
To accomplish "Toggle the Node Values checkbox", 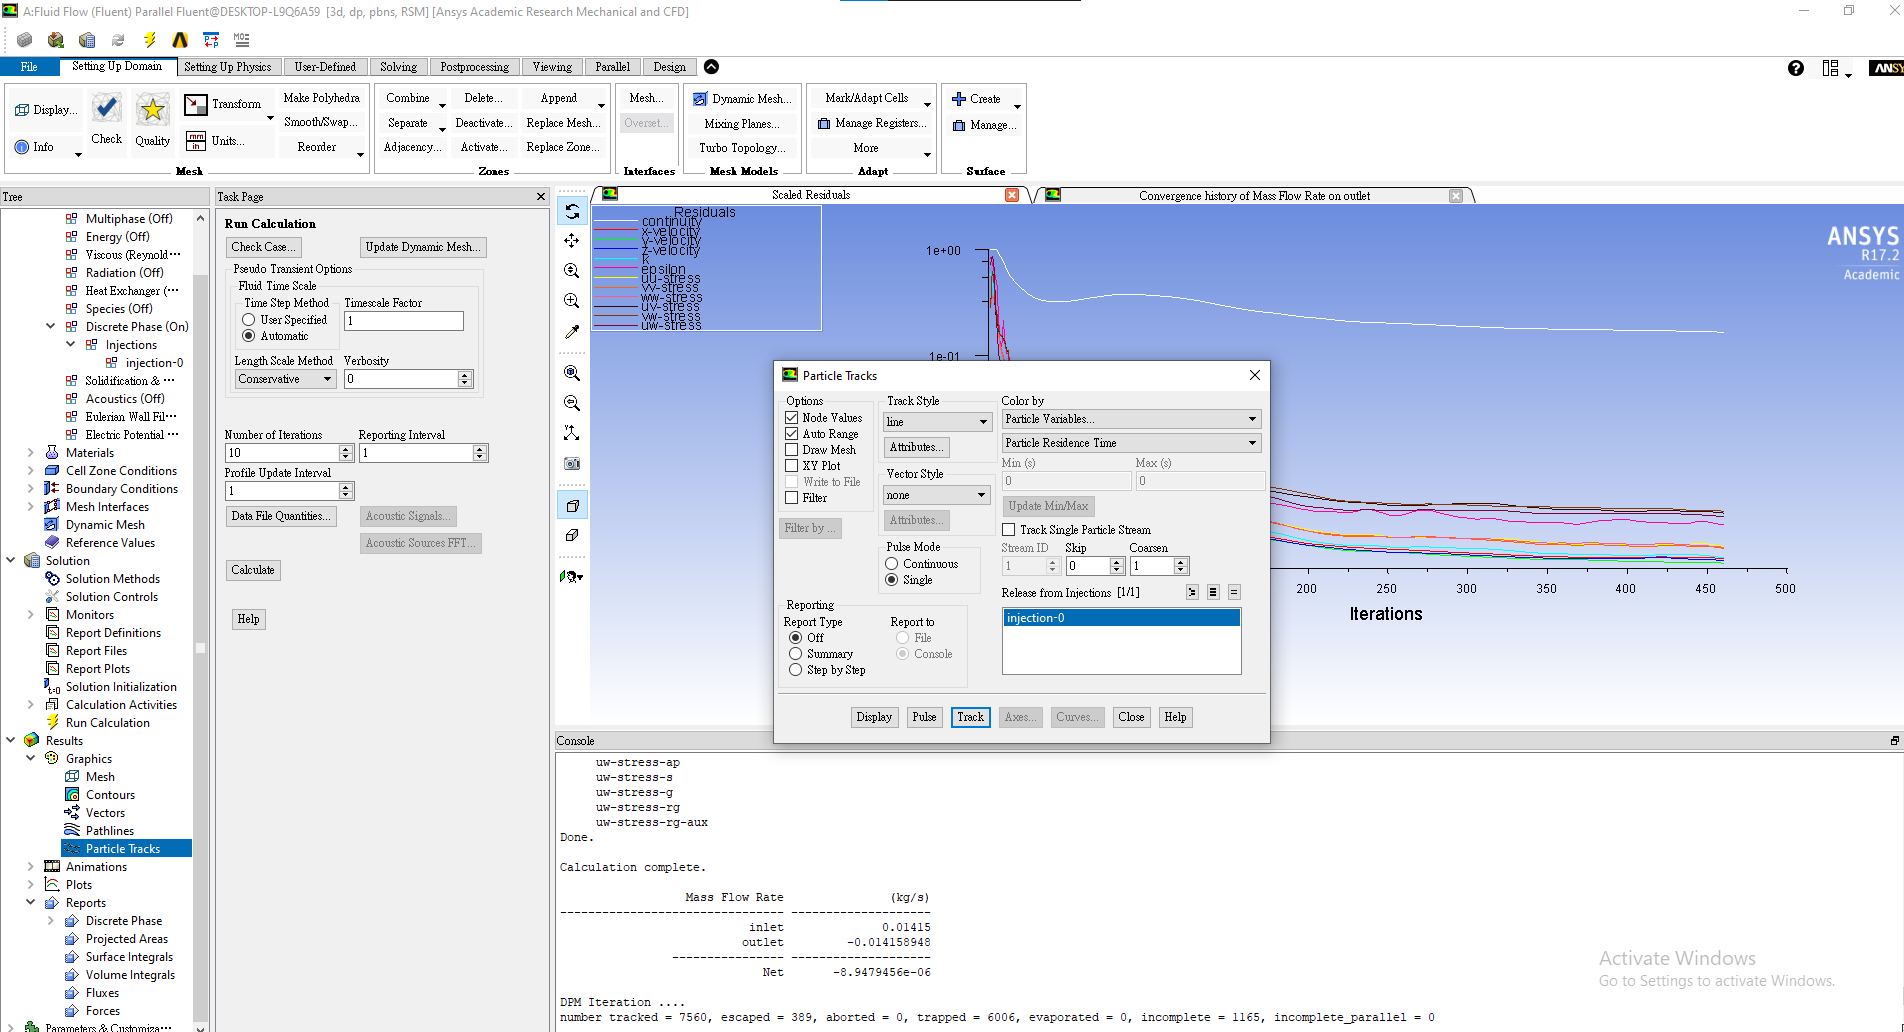I will click(x=792, y=418).
